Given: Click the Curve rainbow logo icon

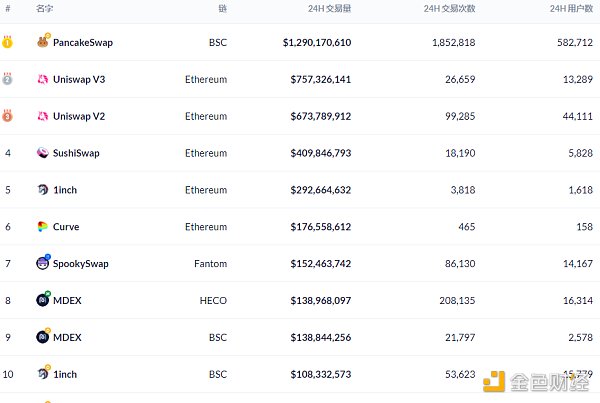Looking at the screenshot, I should 43,227.
